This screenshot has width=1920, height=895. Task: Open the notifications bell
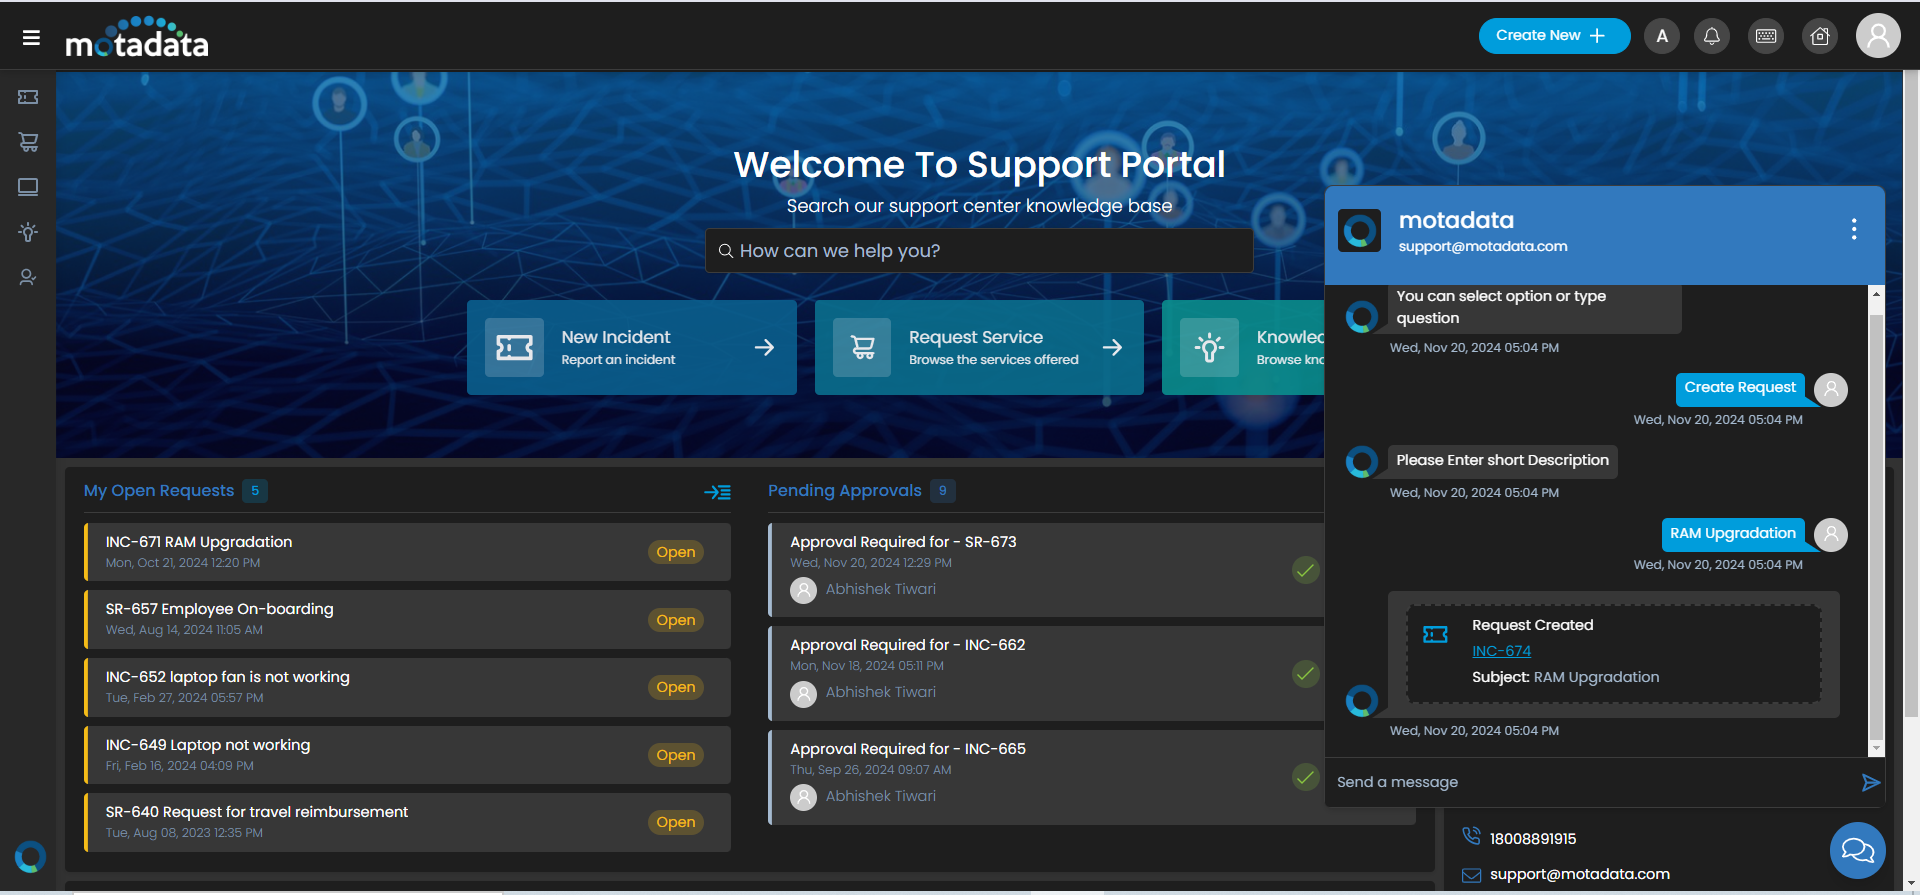(1712, 37)
